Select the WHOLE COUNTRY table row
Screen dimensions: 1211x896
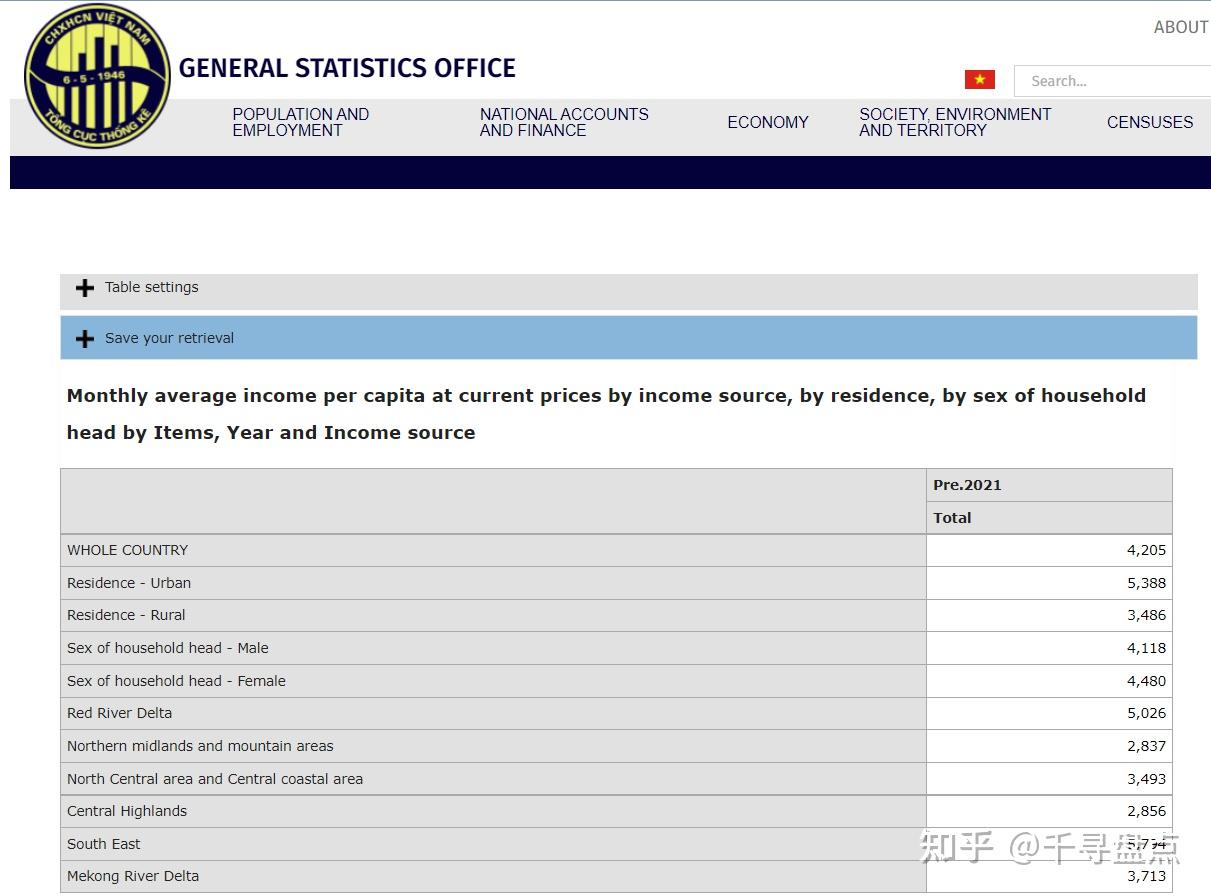[x=400, y=550]
